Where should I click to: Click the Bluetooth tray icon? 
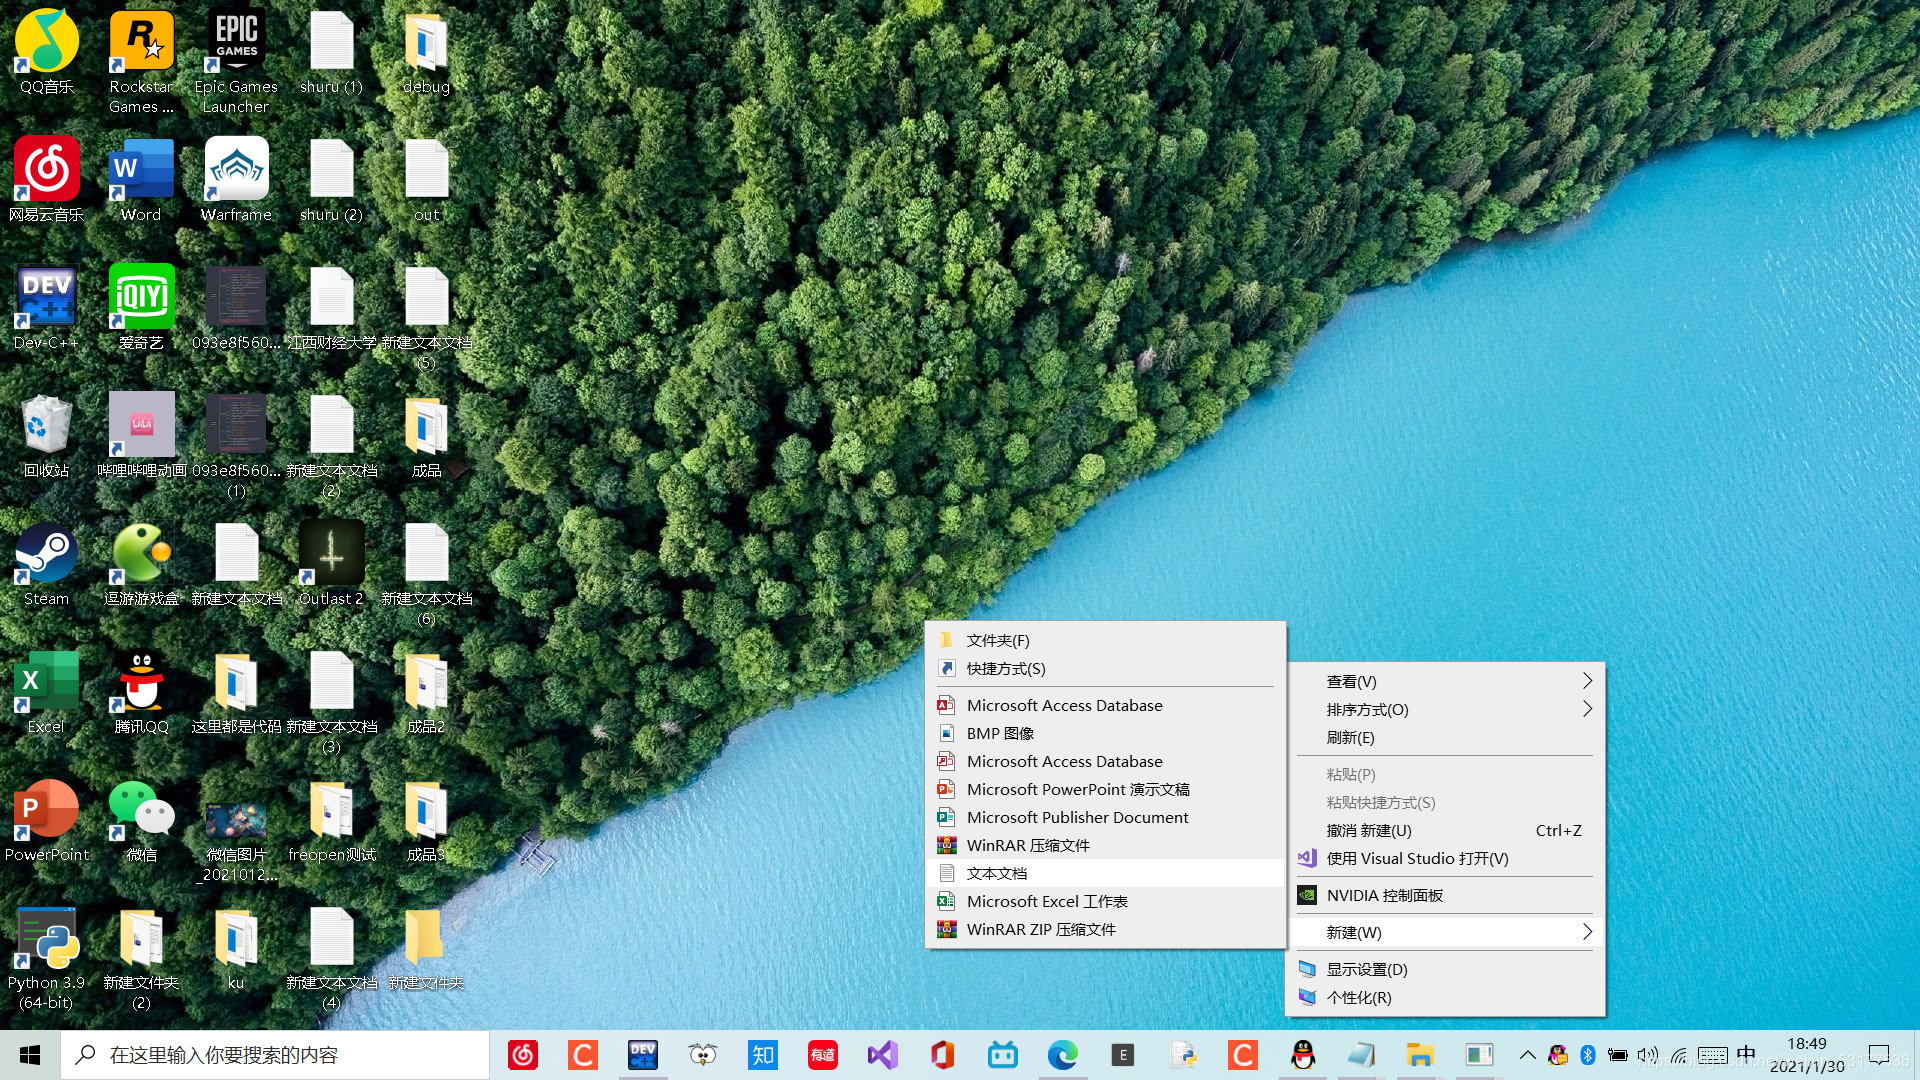[1587, 1055]
